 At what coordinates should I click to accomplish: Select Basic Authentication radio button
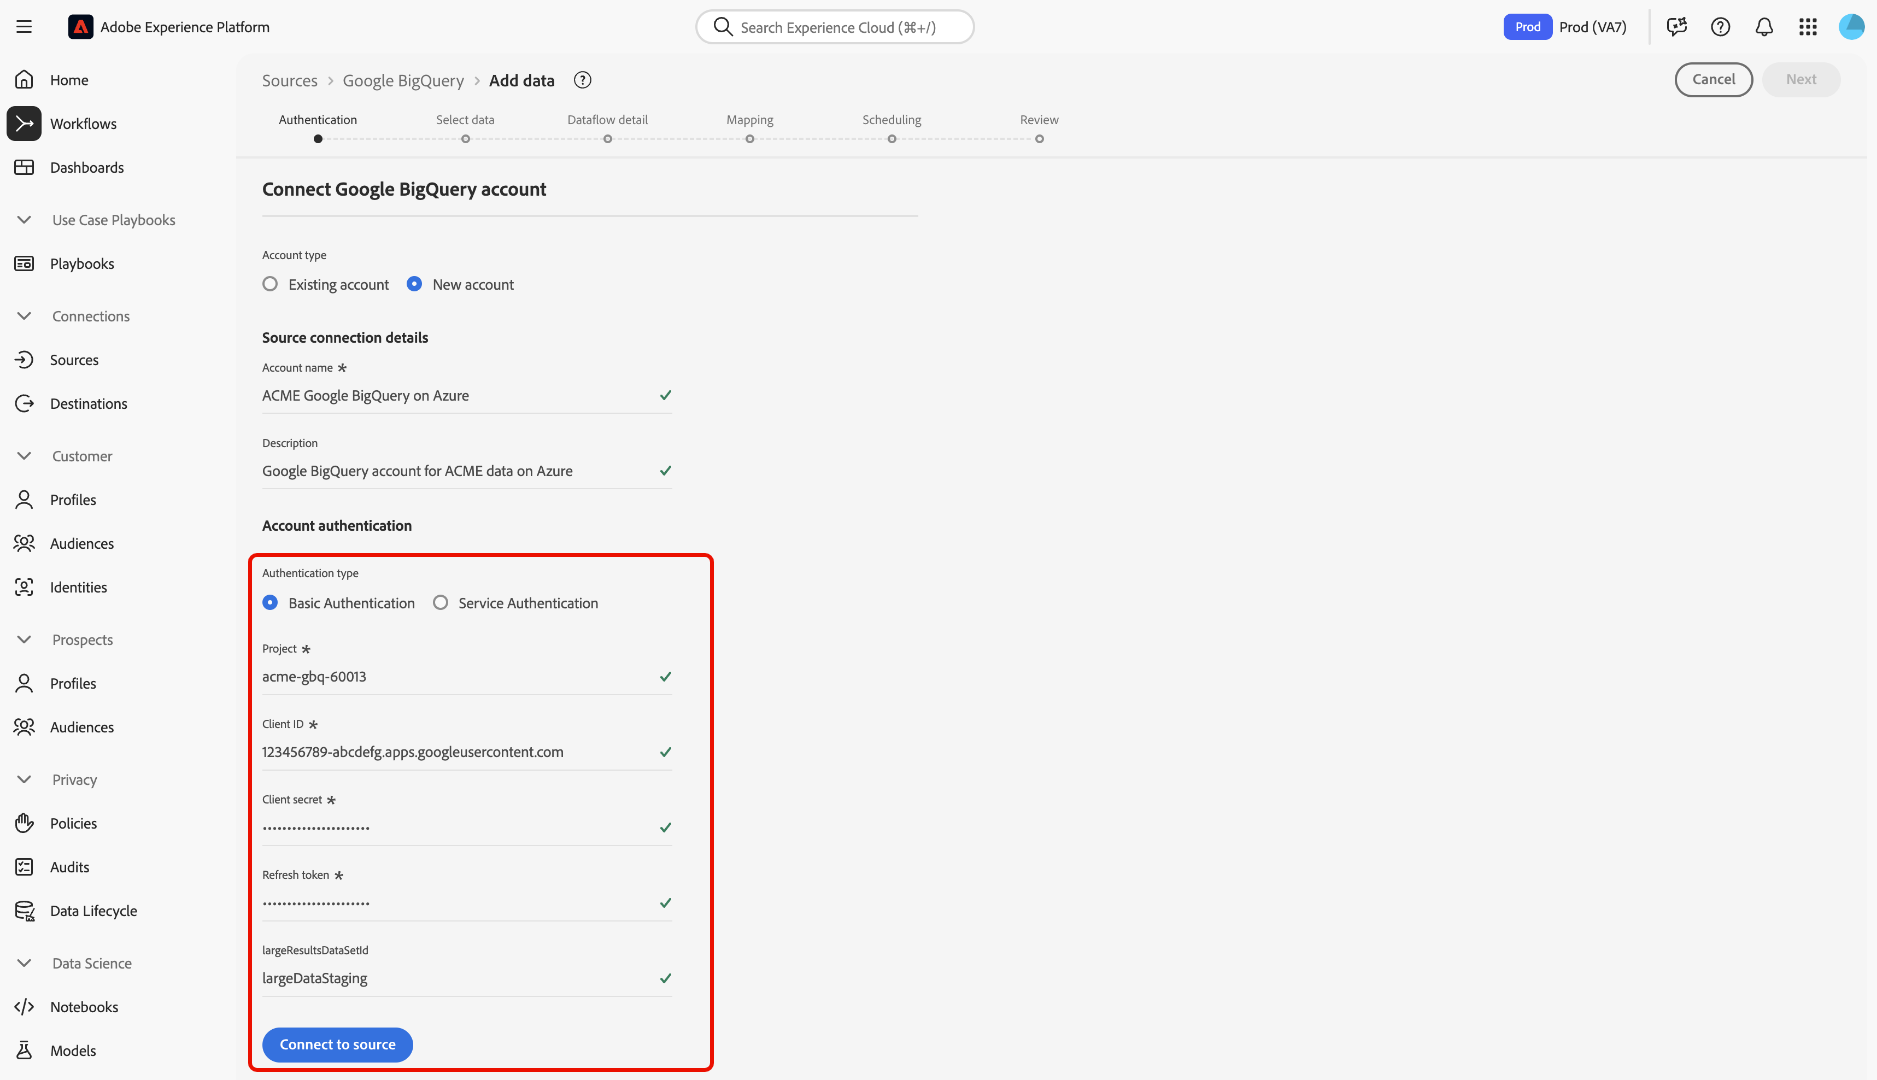pos(270,603)
